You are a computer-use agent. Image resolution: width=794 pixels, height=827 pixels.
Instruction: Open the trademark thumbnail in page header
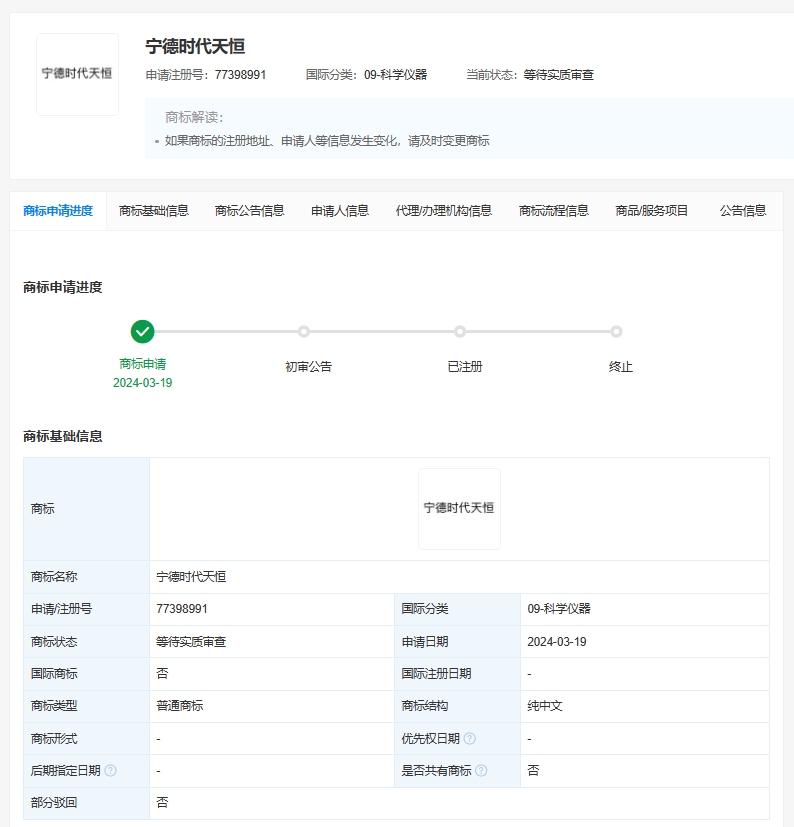[78, 74]
